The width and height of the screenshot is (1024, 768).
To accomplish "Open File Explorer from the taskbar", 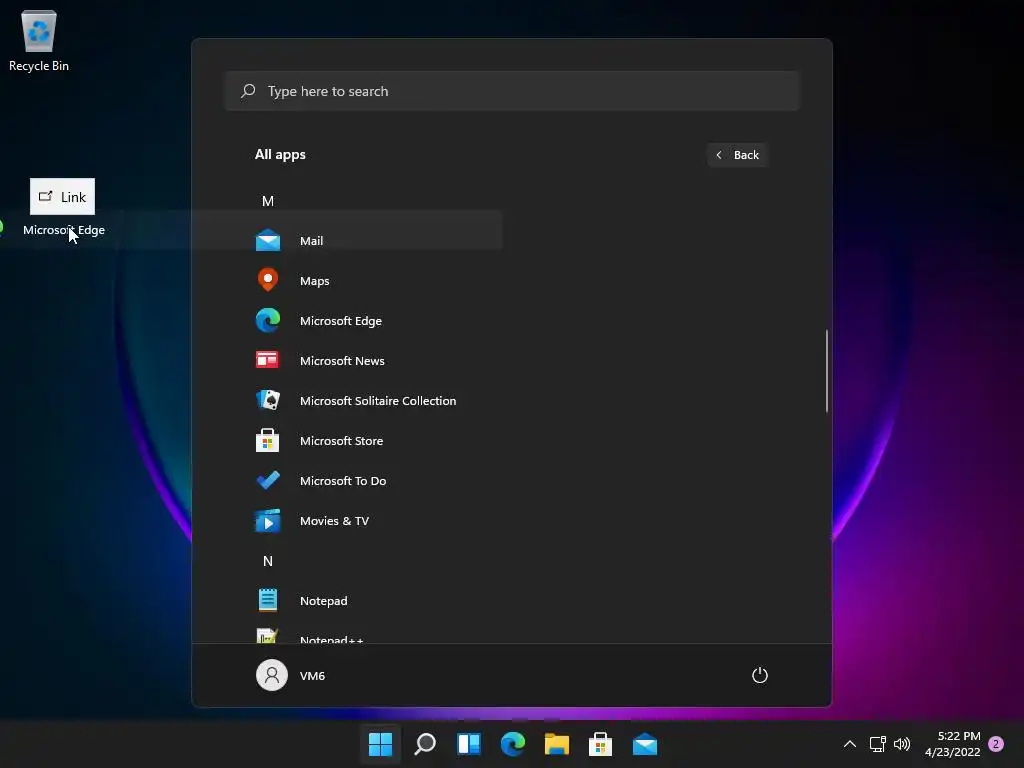I will point(557,744).
